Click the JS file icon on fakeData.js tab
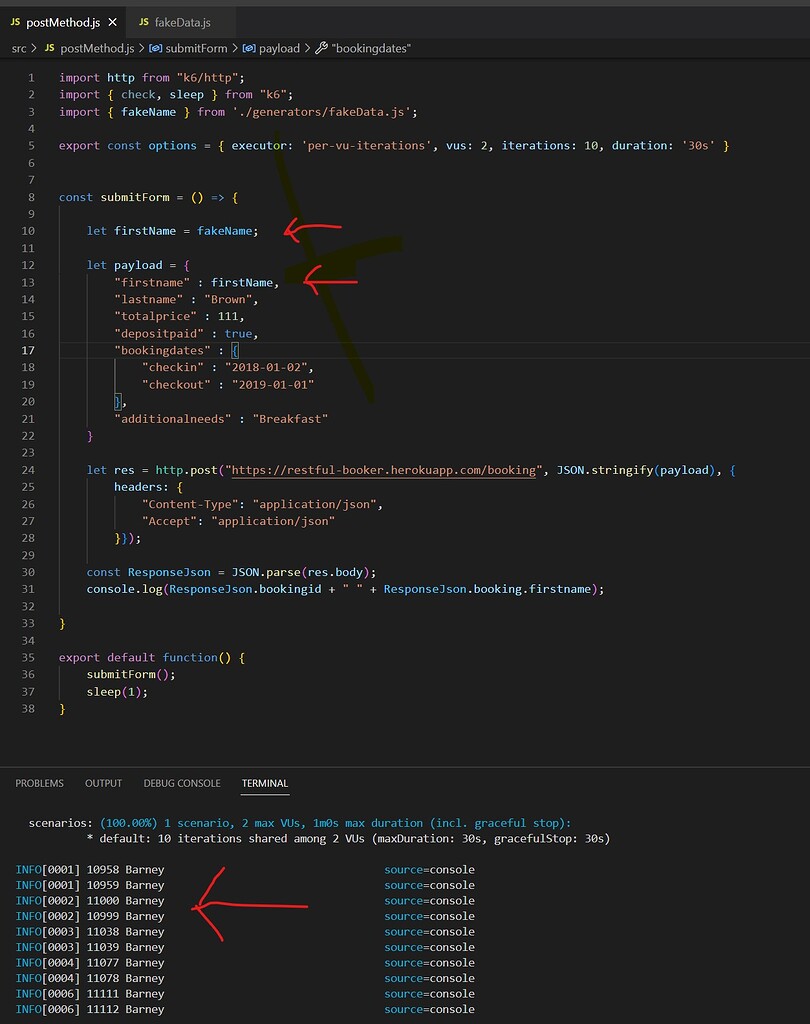 point(144,22)
